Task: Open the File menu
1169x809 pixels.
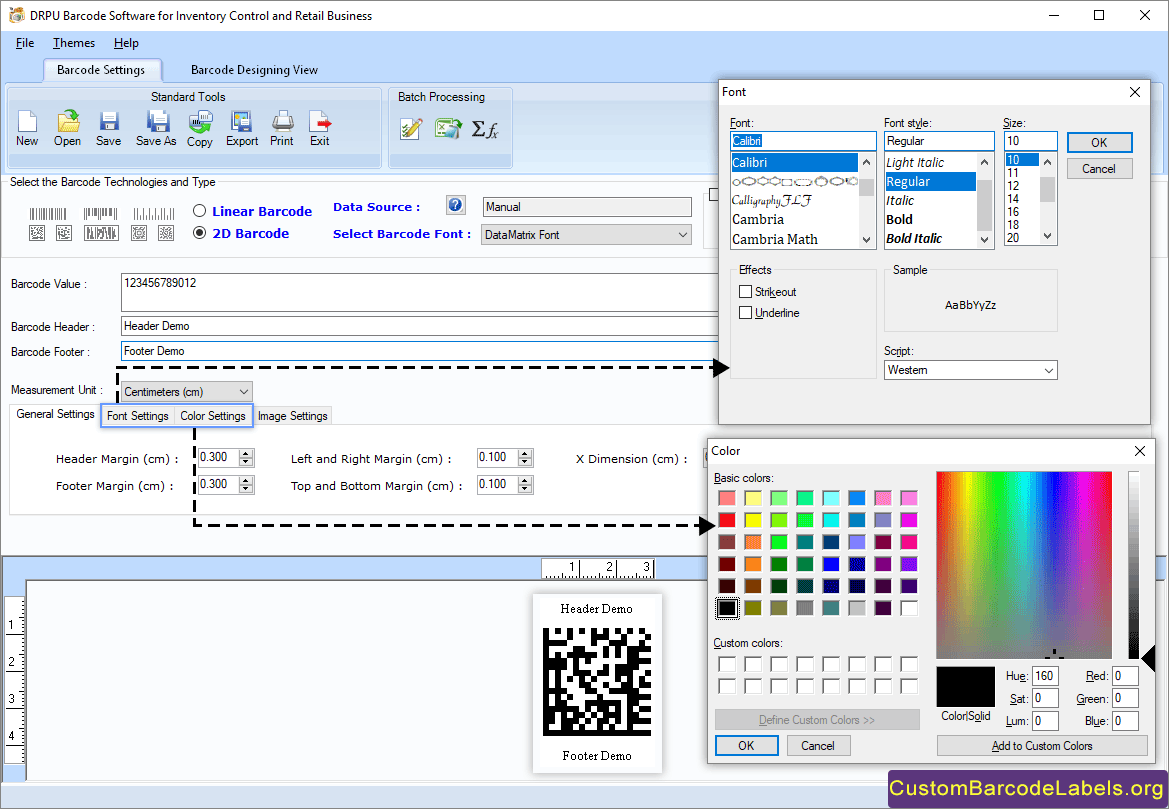Action: (25, 43)
